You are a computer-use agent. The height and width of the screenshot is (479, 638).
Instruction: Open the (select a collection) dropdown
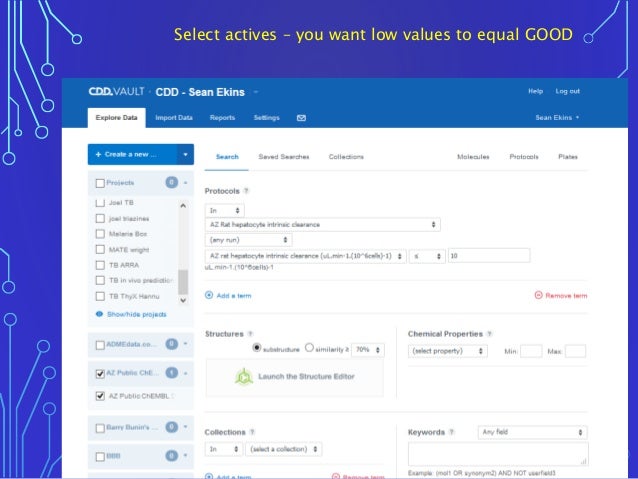(284, 449)
